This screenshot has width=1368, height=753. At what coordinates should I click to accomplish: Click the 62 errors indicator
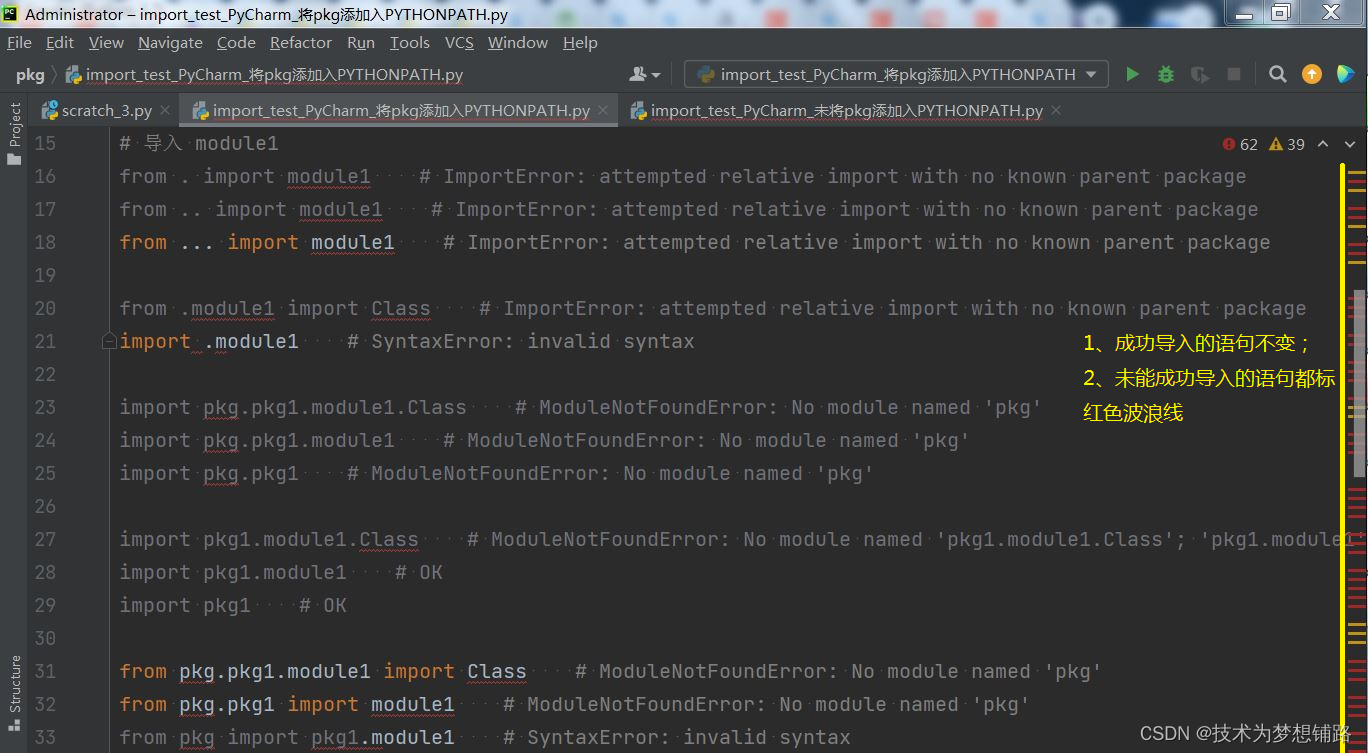tap(1240, 144)
